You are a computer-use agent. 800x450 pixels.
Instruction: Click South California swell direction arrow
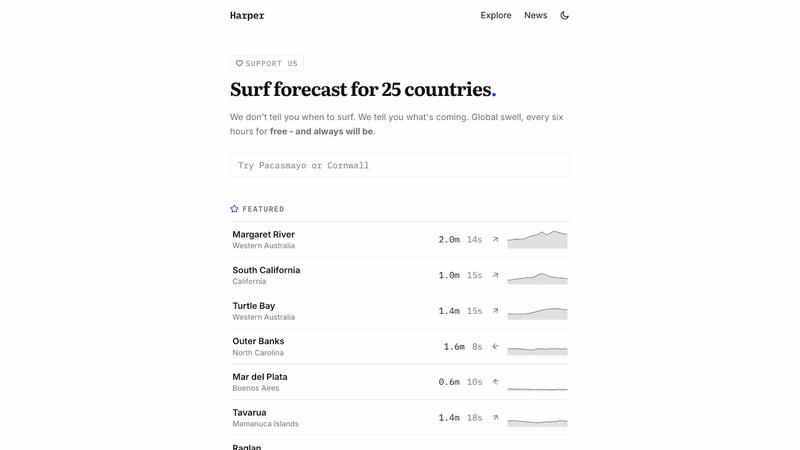(x=495, y=275)
